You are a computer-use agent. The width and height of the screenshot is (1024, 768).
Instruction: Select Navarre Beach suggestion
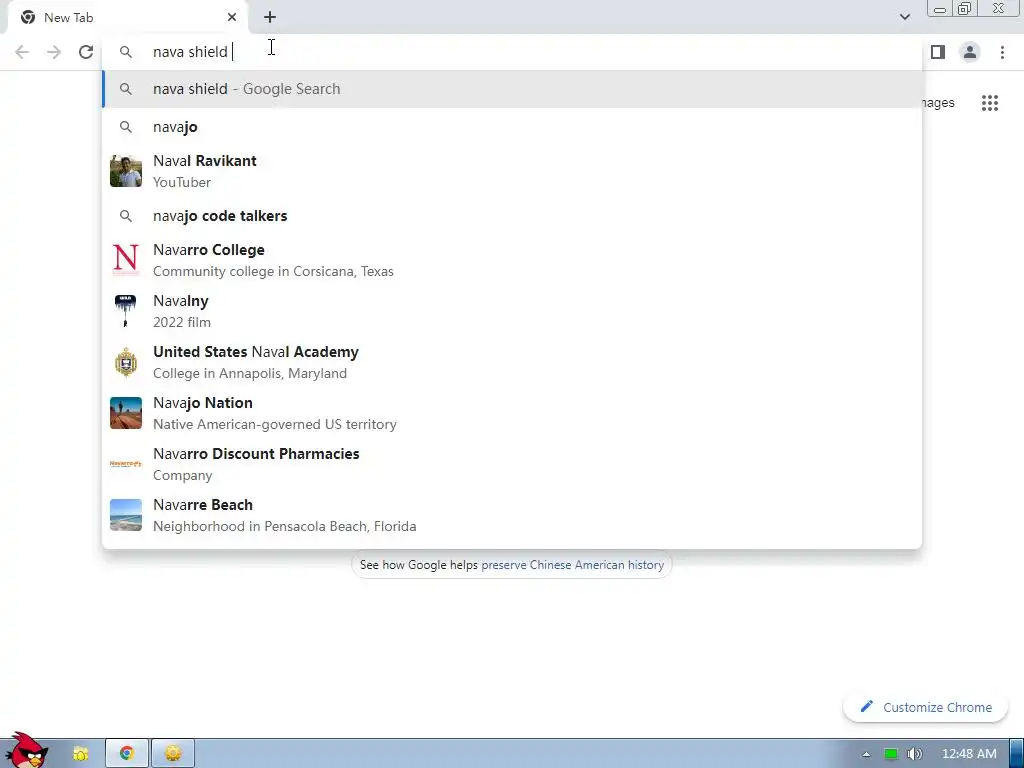tap(512, 515)
